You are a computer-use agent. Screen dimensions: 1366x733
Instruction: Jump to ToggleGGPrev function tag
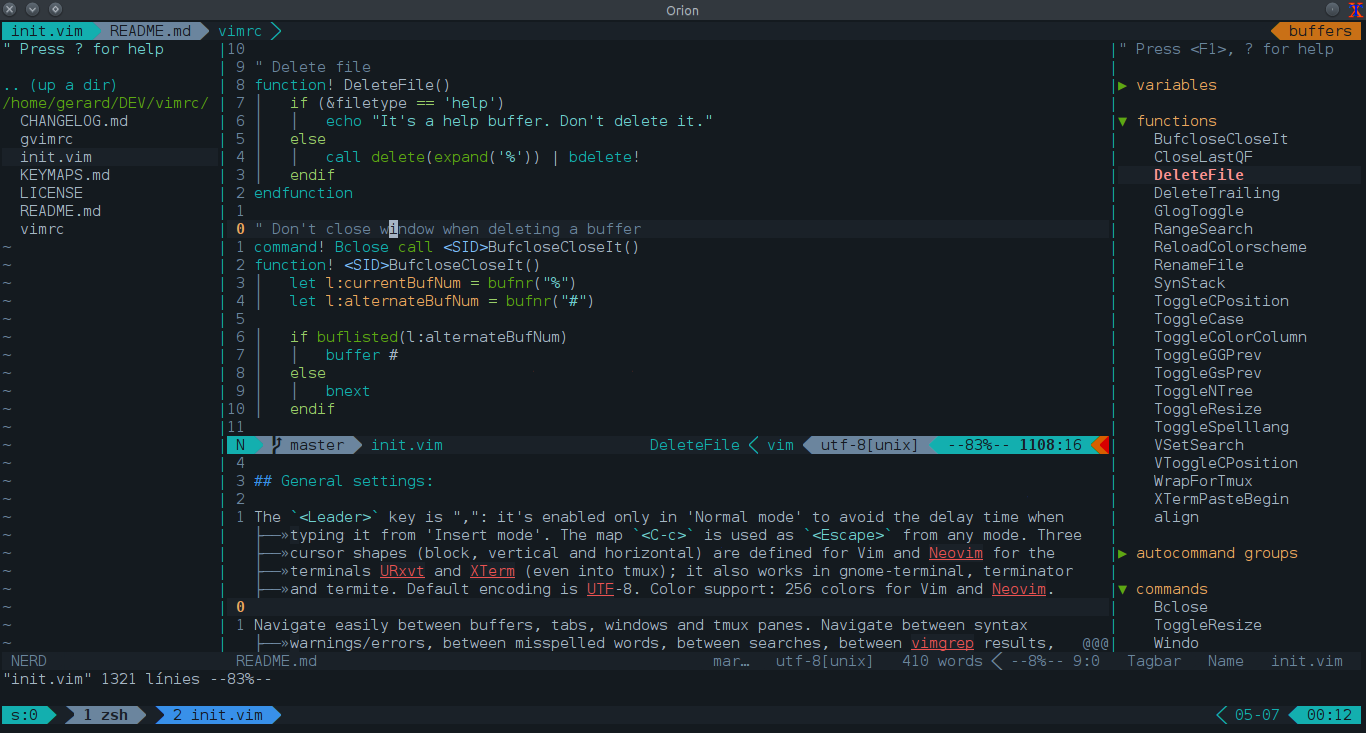[x=1208, y=355]
